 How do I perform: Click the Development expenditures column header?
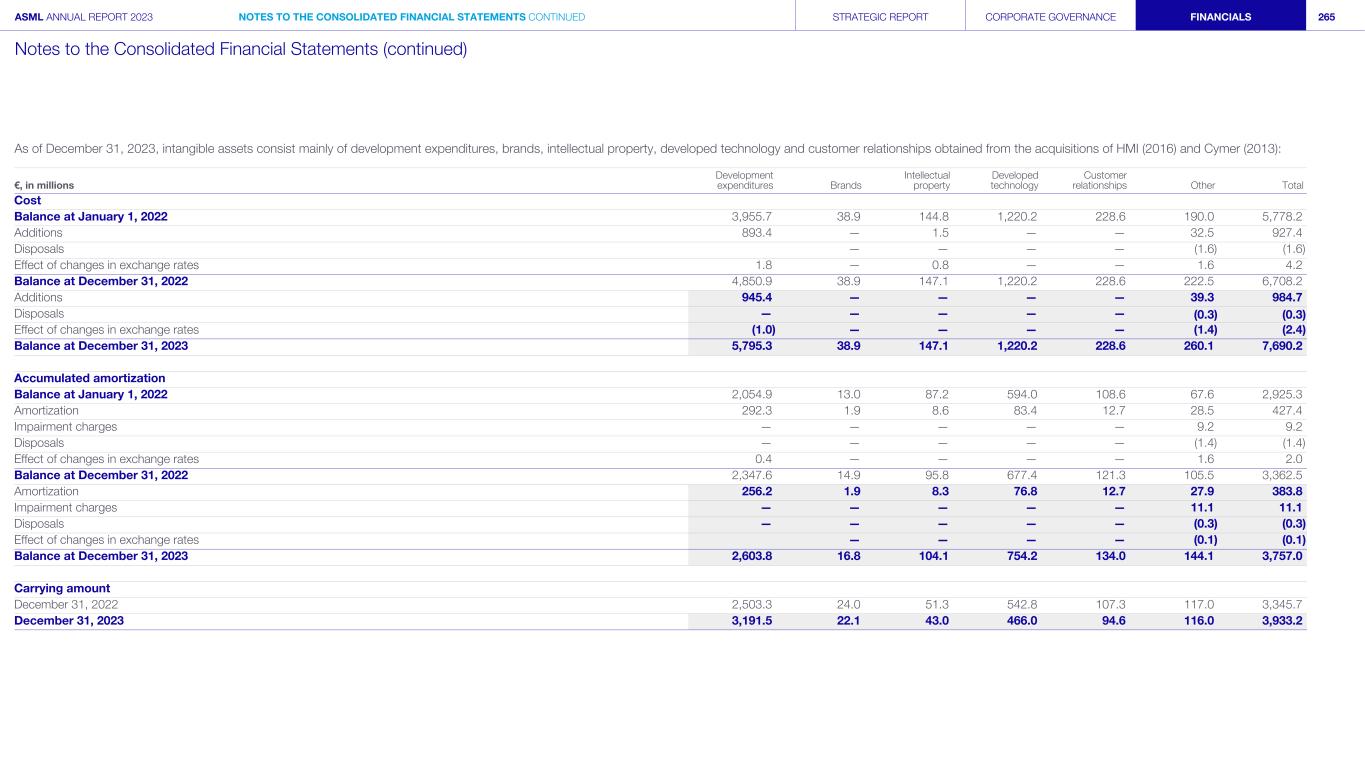coord(745,180)
